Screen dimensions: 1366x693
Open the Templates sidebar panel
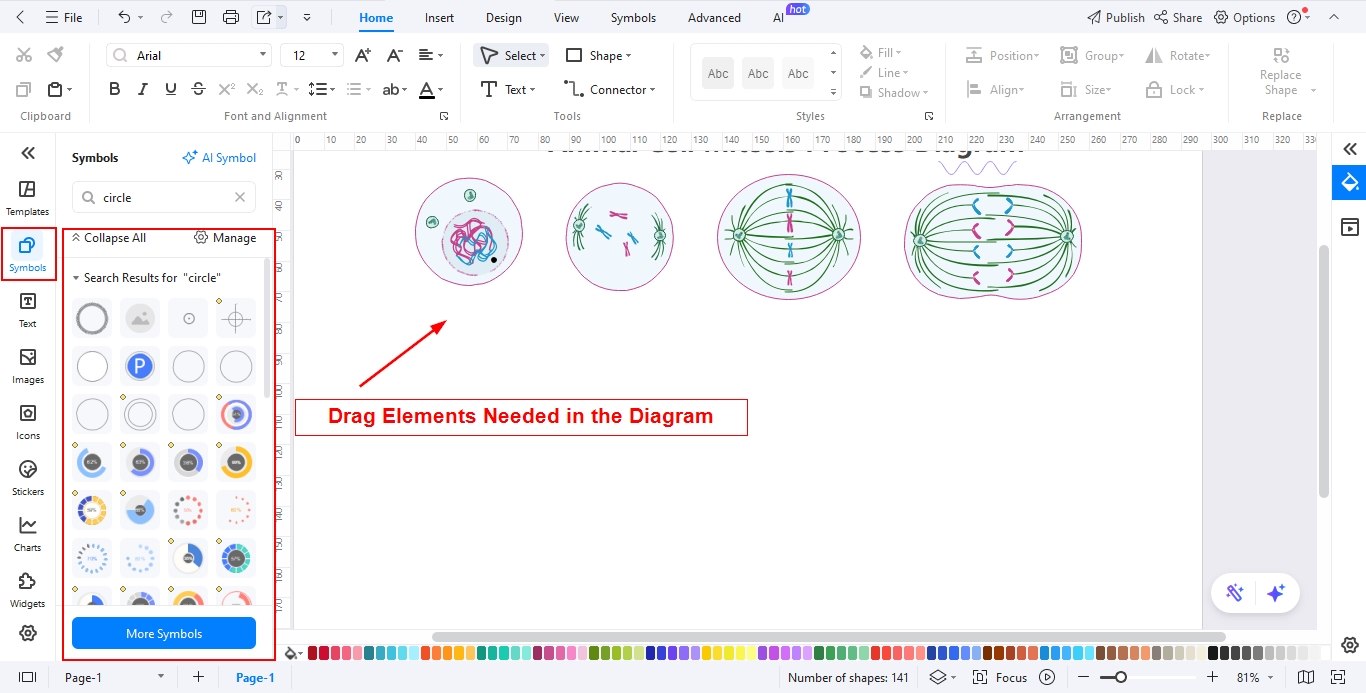(x=27, y=198)
